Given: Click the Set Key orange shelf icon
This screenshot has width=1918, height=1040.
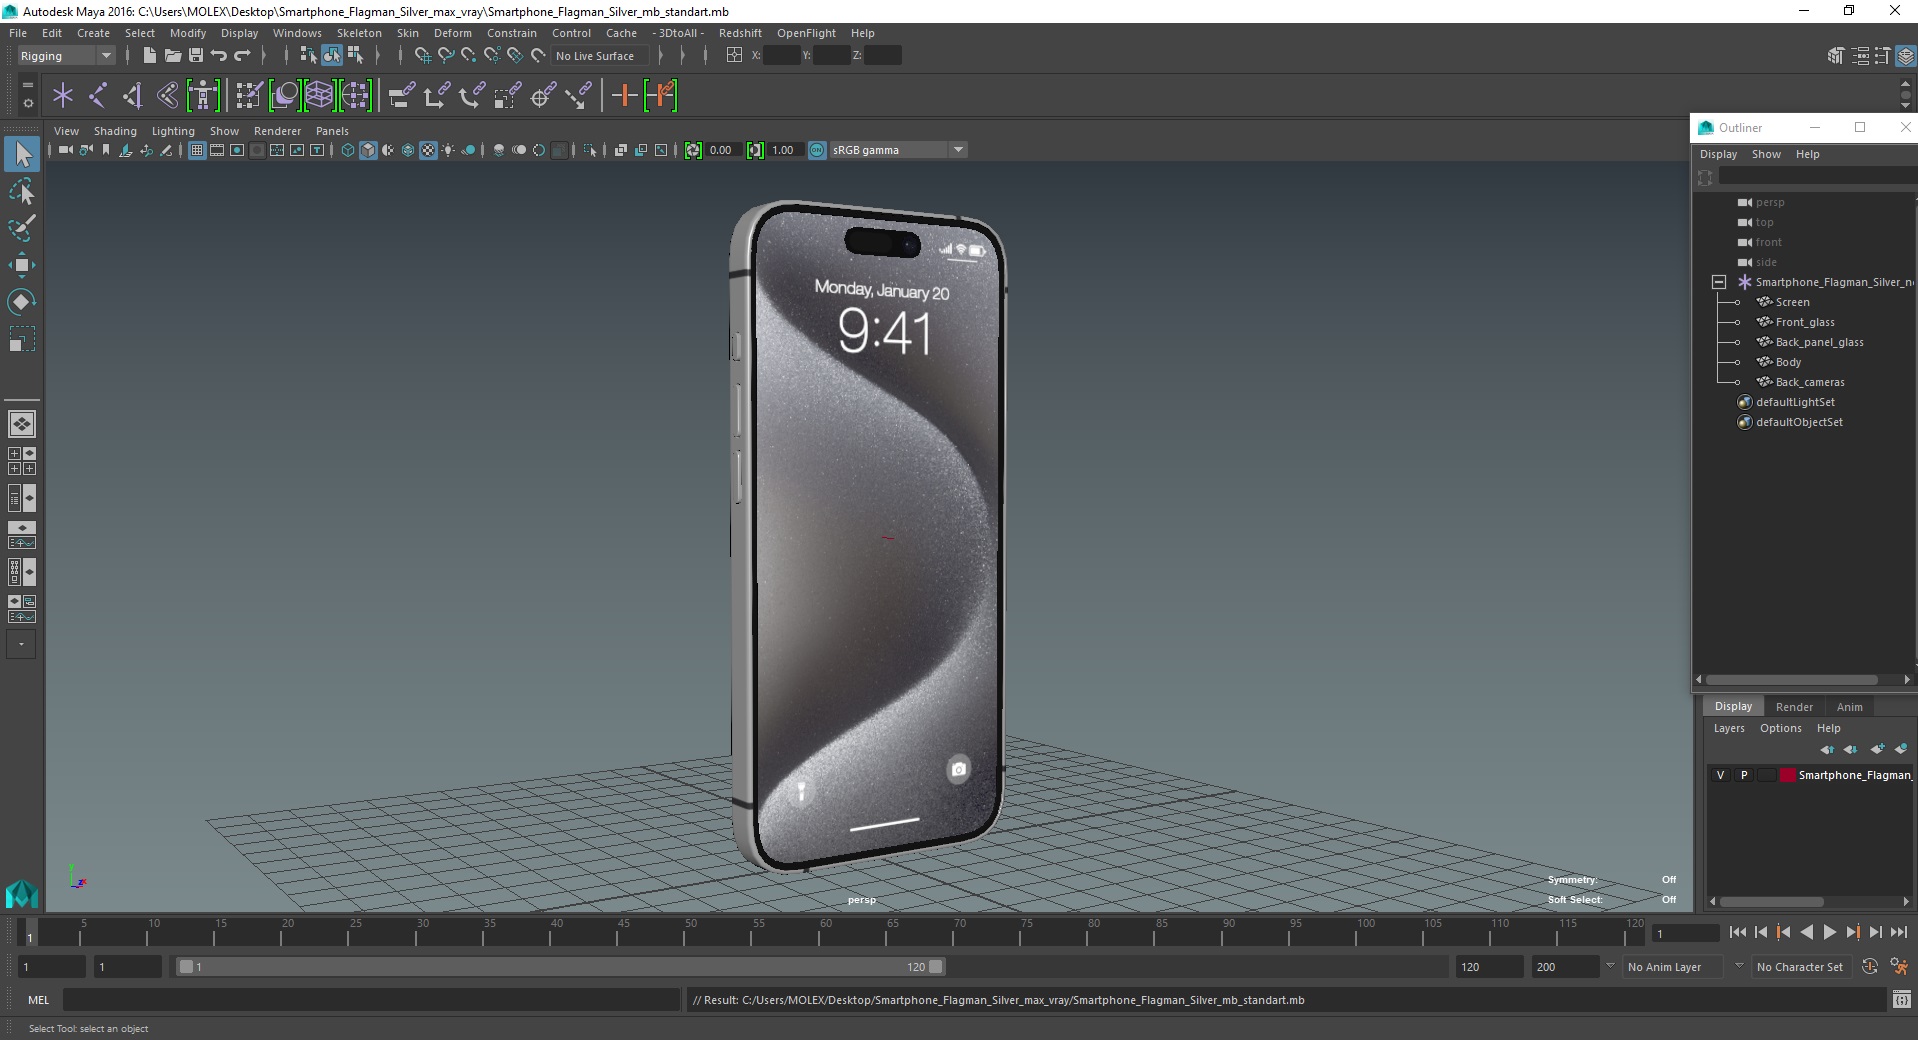Looking at the screenshot, I should tap(625, 96).
